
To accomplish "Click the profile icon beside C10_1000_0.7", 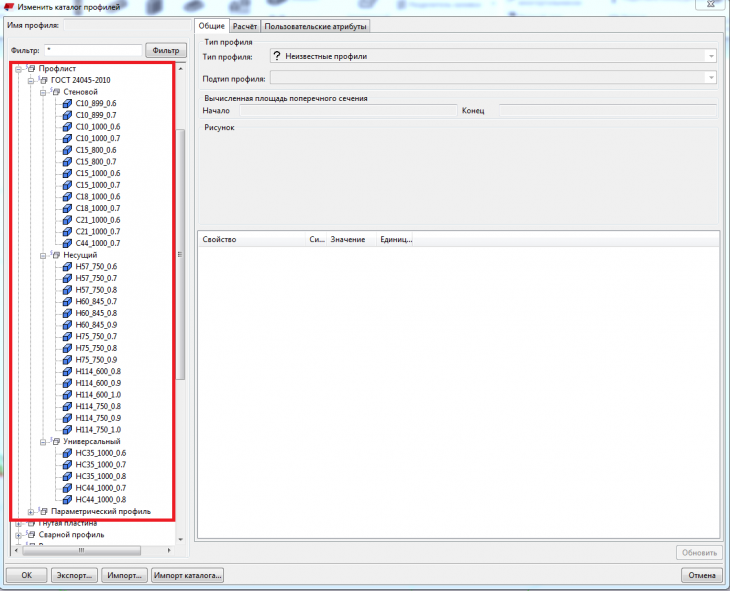I will (x=67, y=138).
